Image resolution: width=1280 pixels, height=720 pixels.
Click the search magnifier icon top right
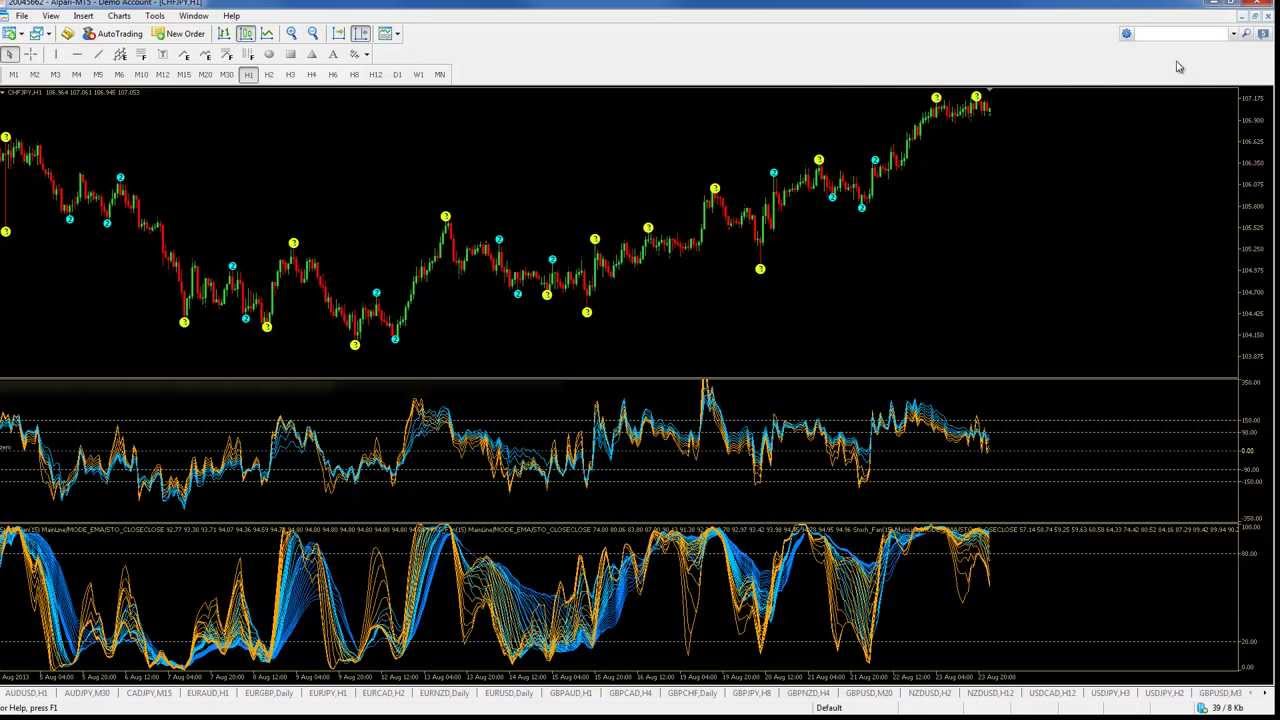1246,34
